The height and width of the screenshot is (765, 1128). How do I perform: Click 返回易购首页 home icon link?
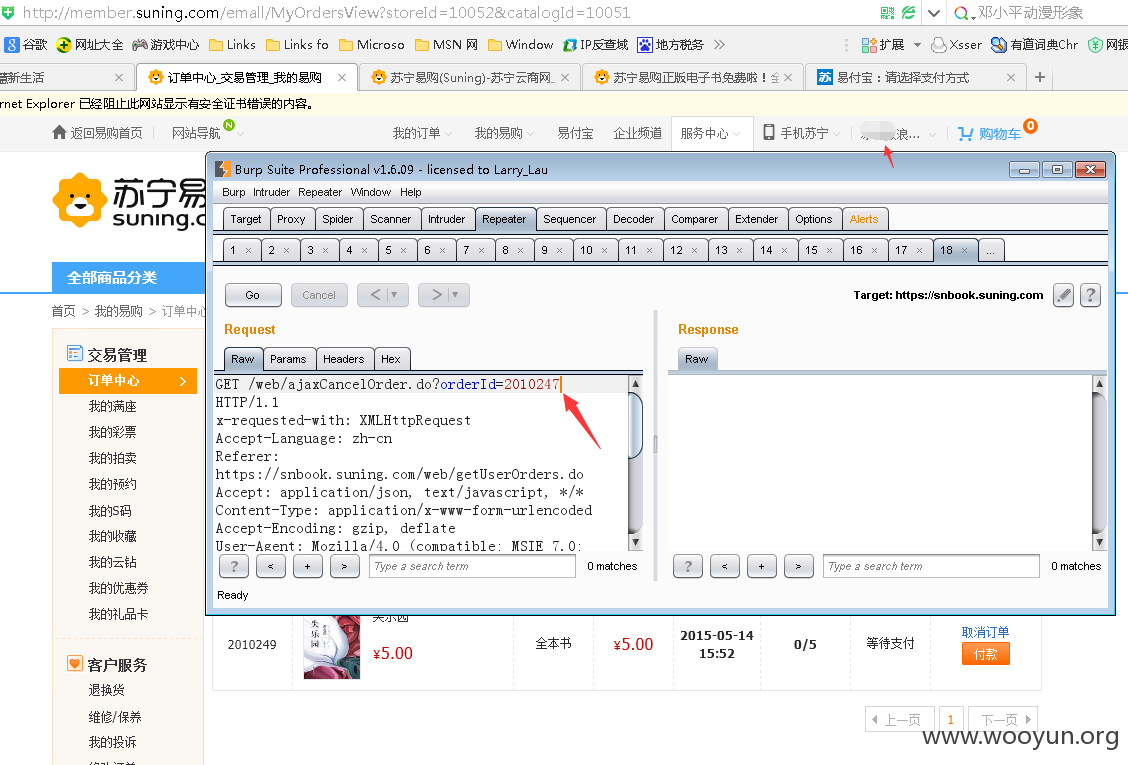pyautogui.click(x=97, y=133)
